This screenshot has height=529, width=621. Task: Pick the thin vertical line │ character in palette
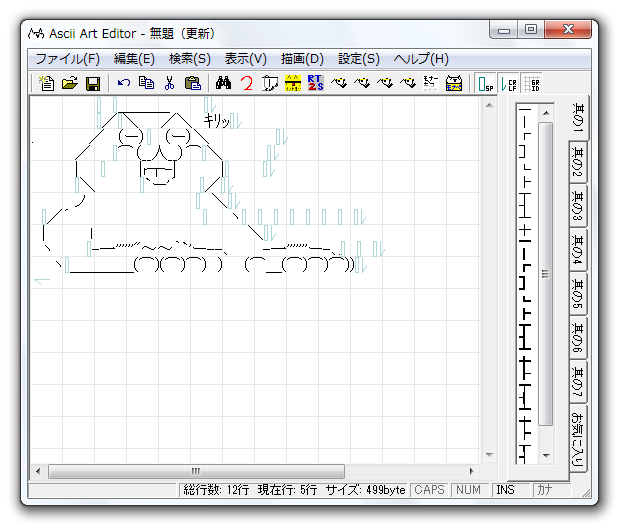coord(525,122)
